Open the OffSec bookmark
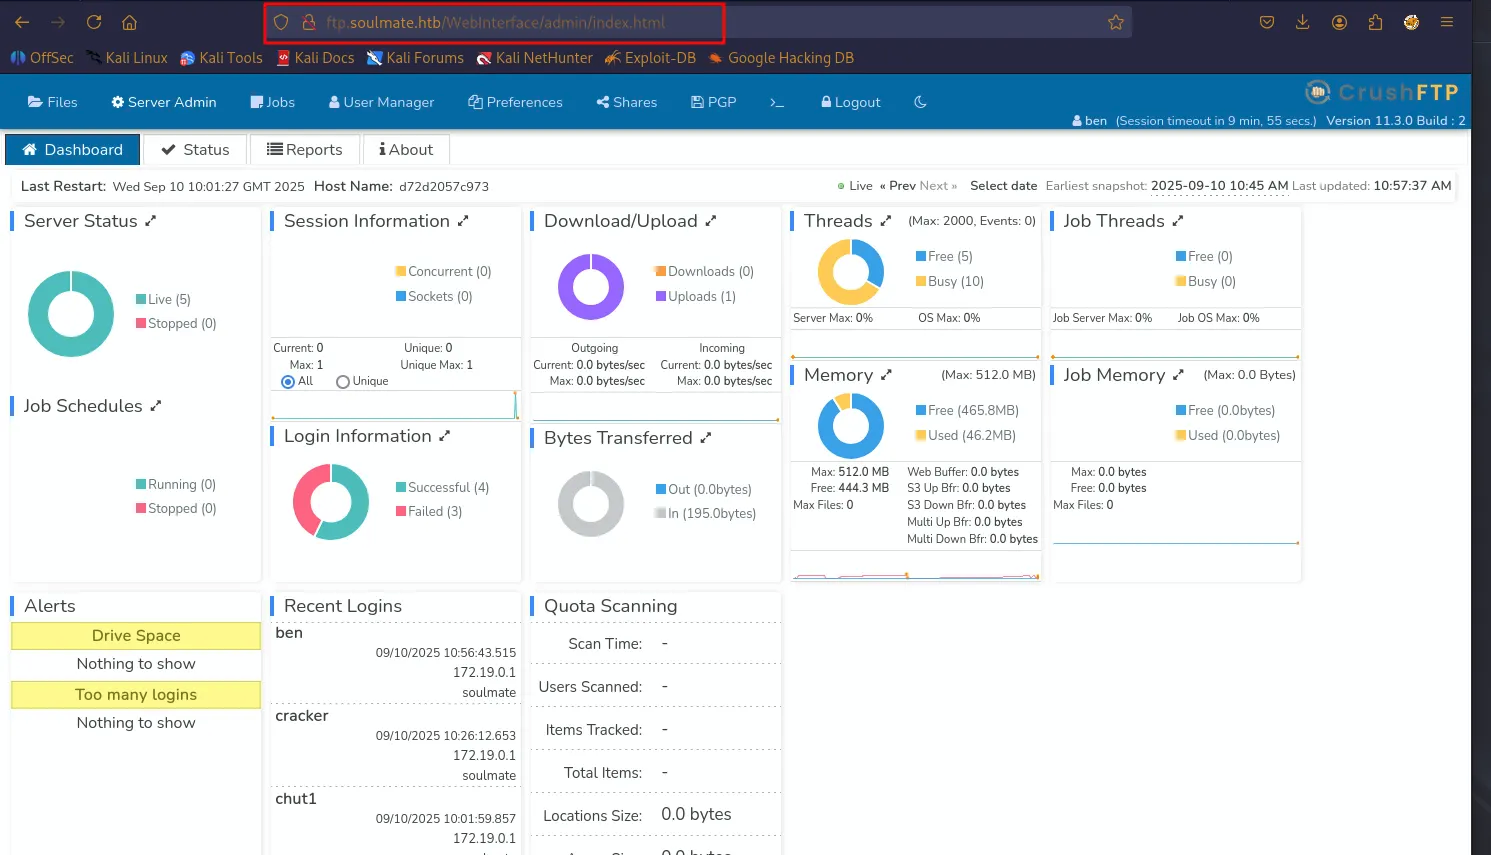Screen dimensions: 1491x855 [42, 58]
